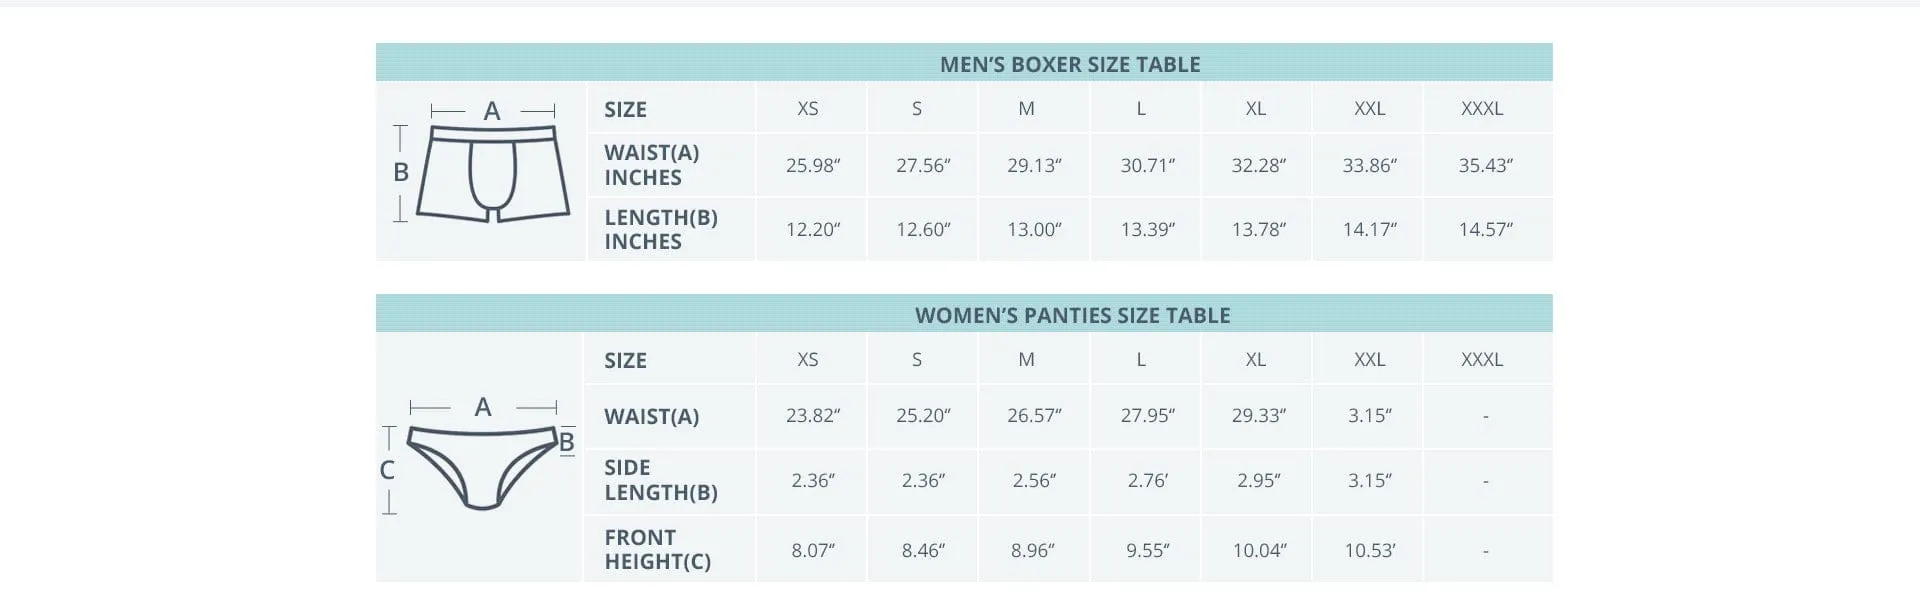Select the 2.56" side length value

[x=1034, y=481]
